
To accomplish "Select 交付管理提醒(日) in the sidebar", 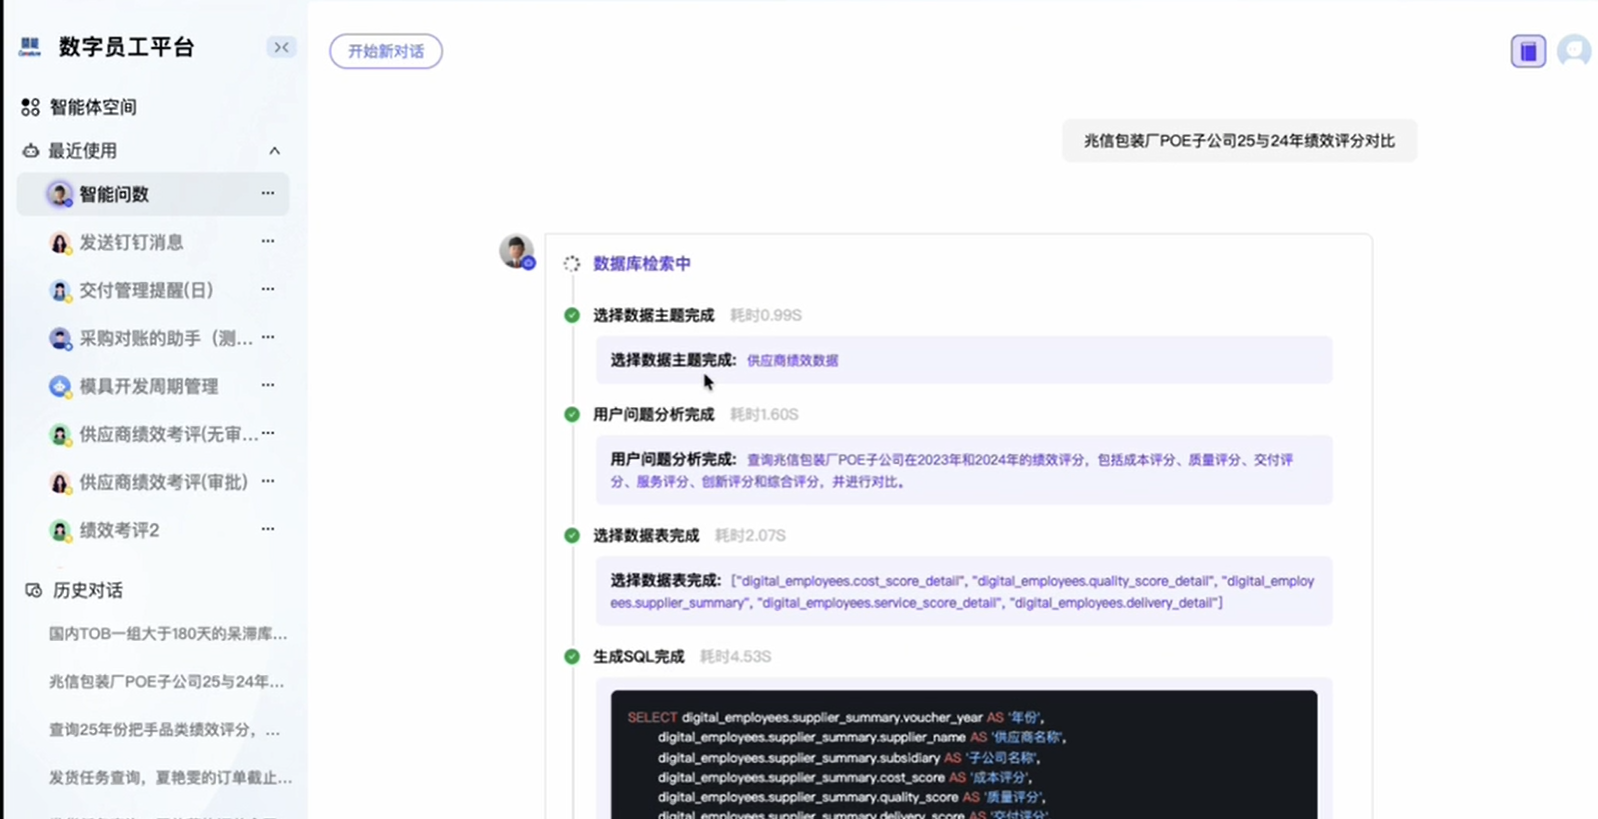I will coord(146,290).
